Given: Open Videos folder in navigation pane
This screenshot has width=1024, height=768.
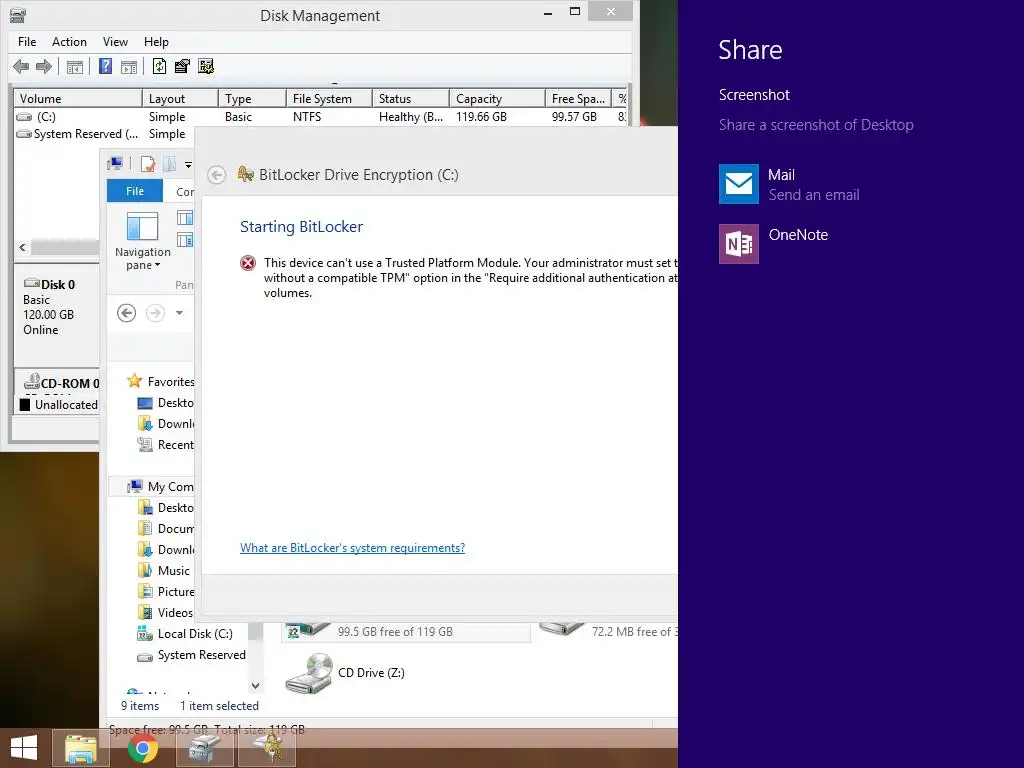Looking at the screenshot, I should (x=166, y=613).
